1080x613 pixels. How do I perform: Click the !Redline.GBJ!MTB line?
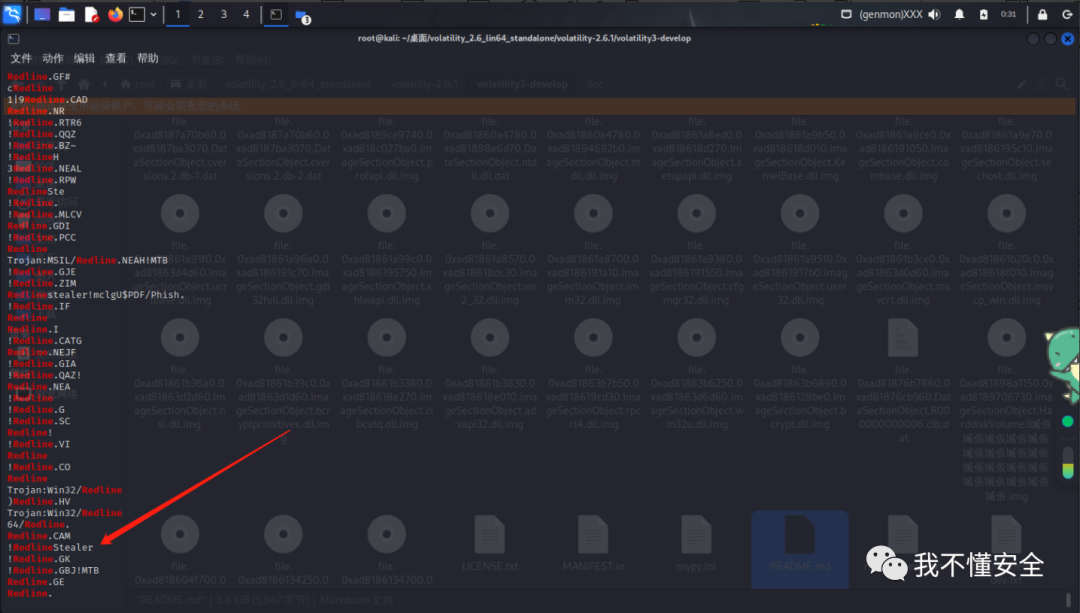tap(53, 570)
